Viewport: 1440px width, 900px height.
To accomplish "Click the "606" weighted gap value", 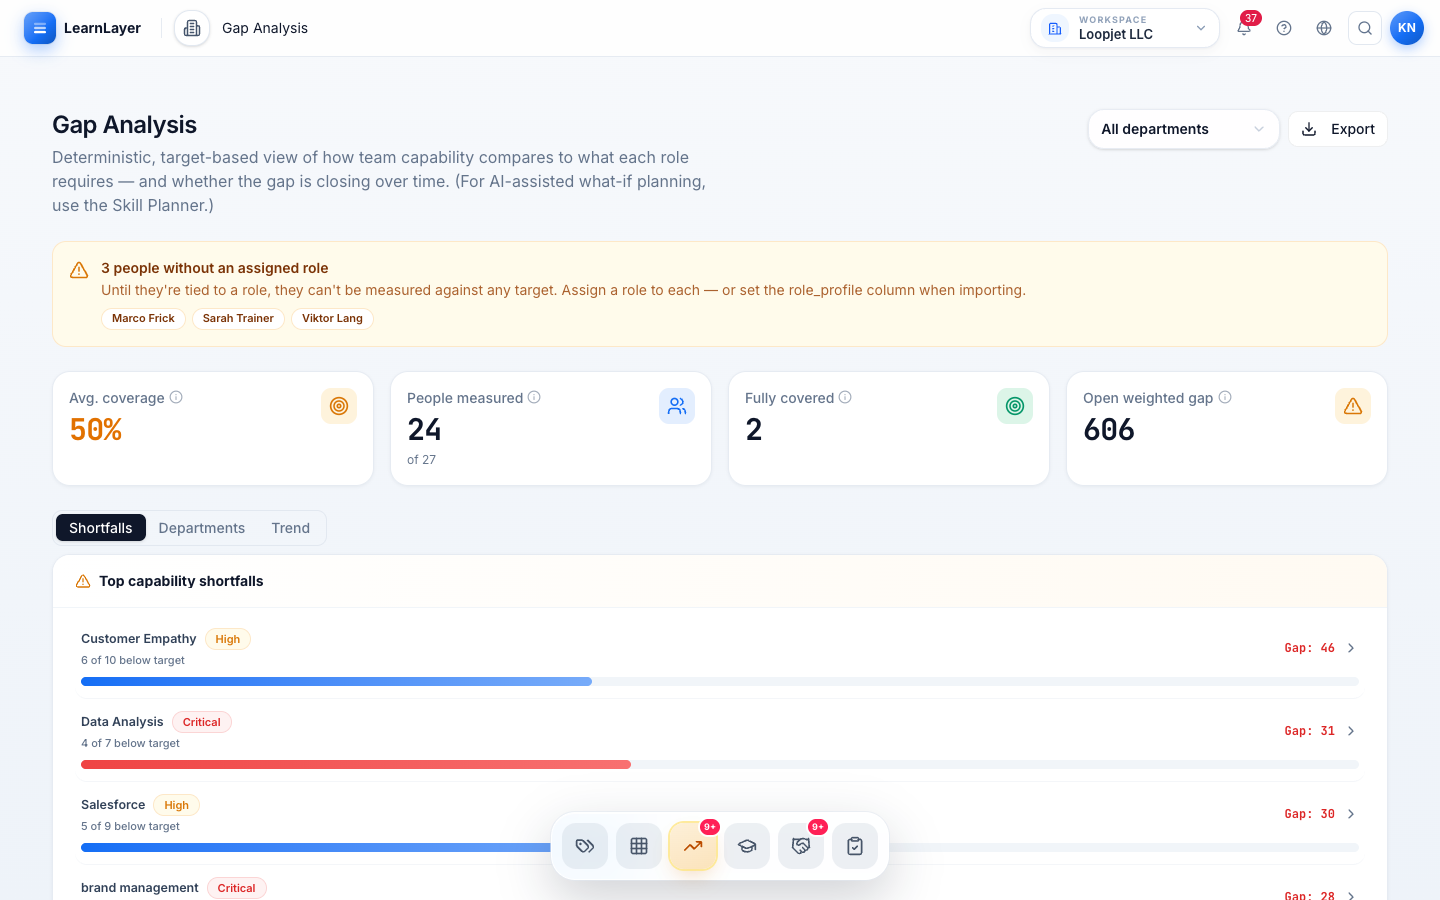I will 1109,430.
